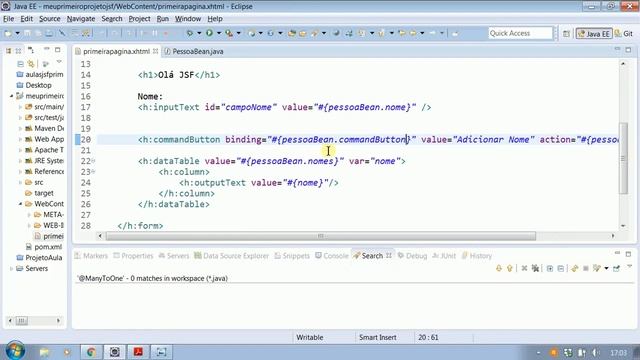Collapse the meuprimeiro project node
The image size is (640, 360).
pyautogui.click(x=11, y=96)
